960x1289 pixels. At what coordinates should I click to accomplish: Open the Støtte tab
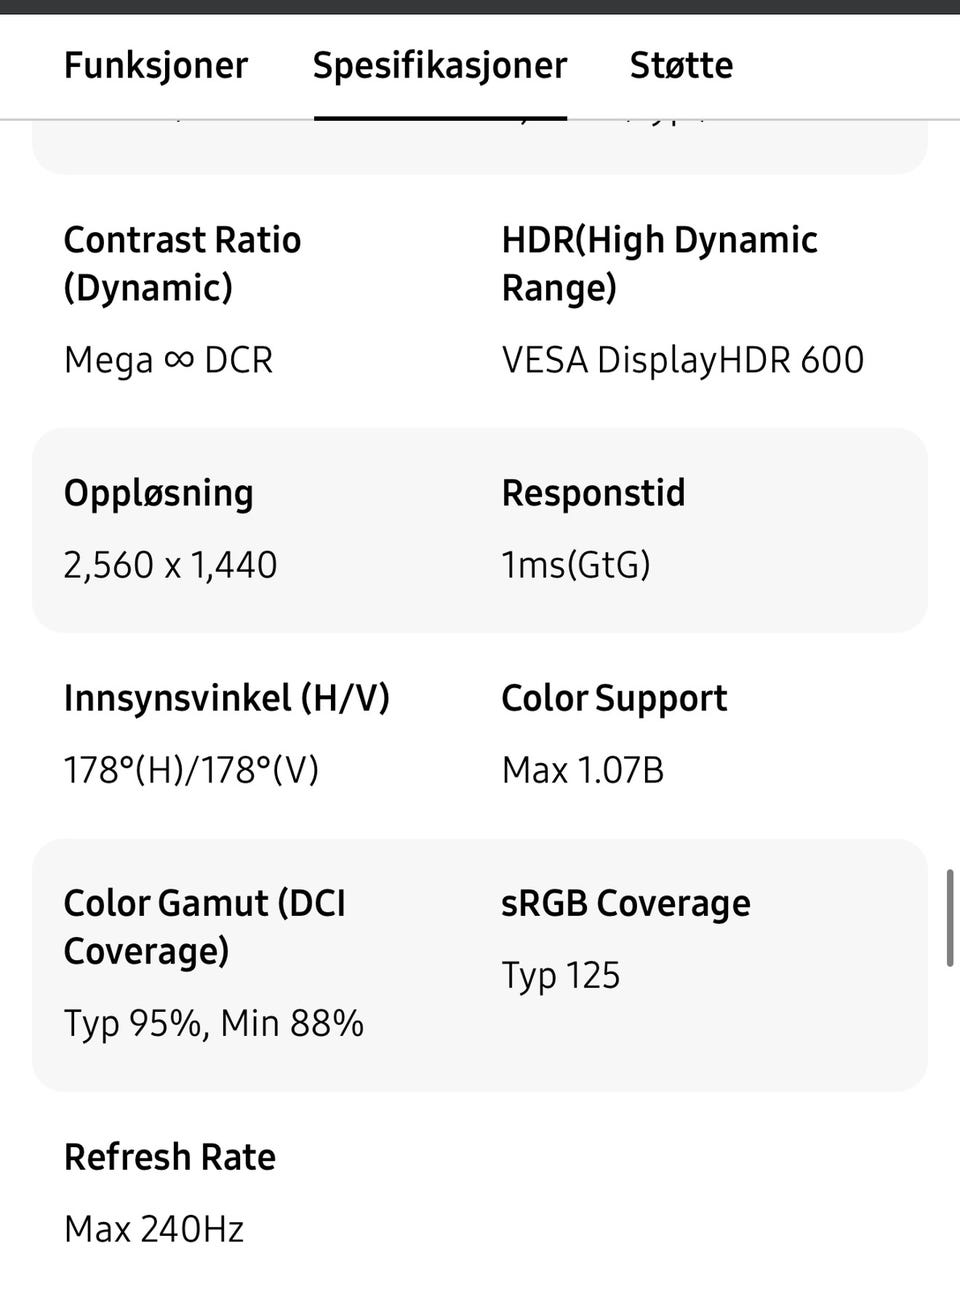point(681,66)
